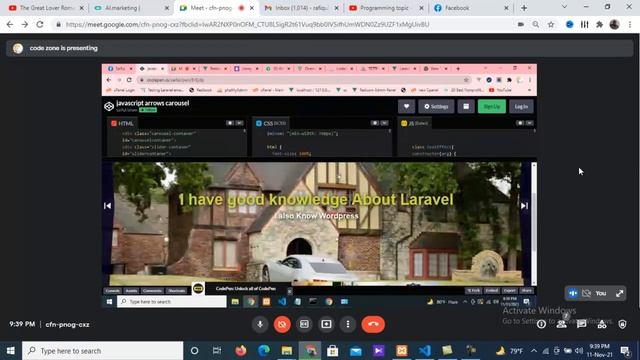Open the host controls shield icon
Image resolution: width=640 pixels, height=360 pixels.
pyautogui.click(x=622, y=324)
